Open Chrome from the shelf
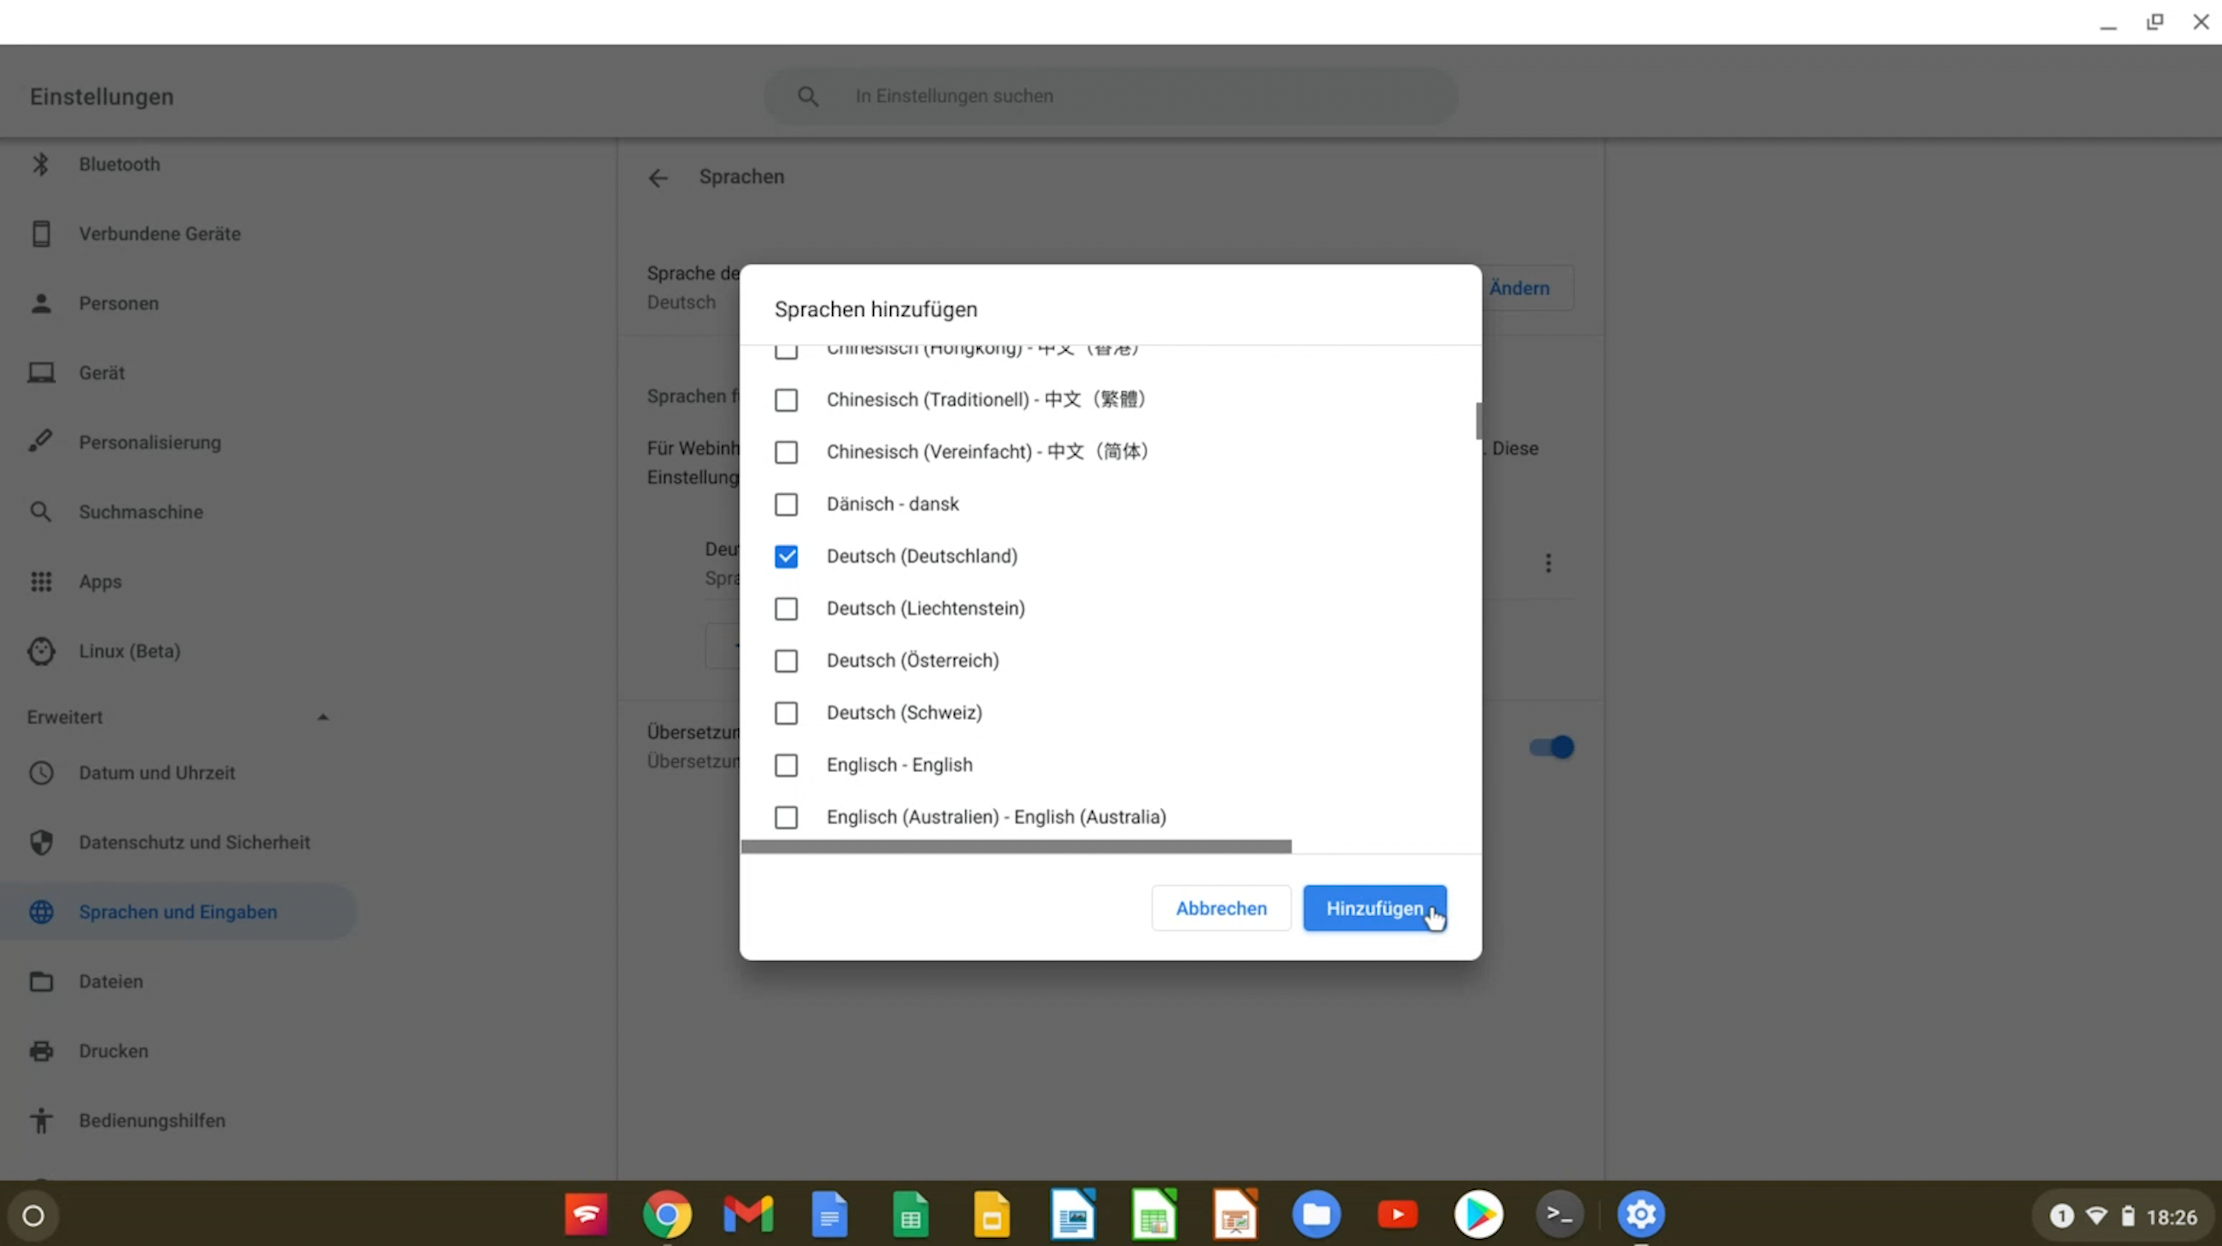Screen dimensions: 2222x1246 pos(667,1215)
